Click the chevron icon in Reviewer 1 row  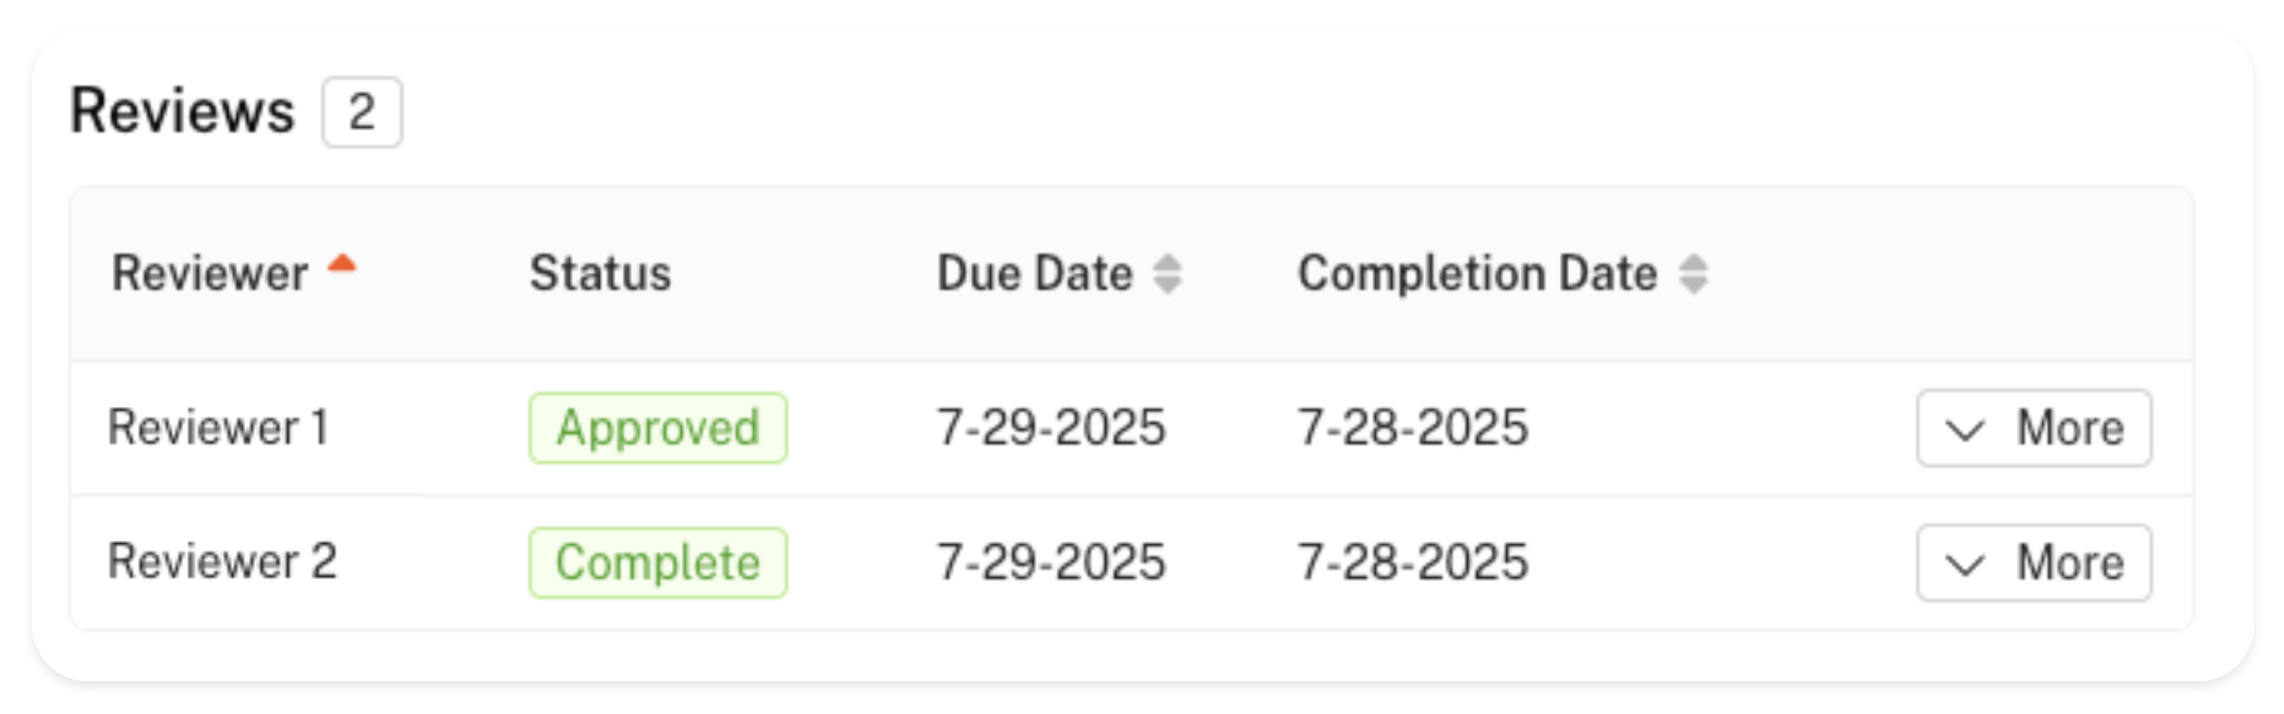tap(1964, 430)
